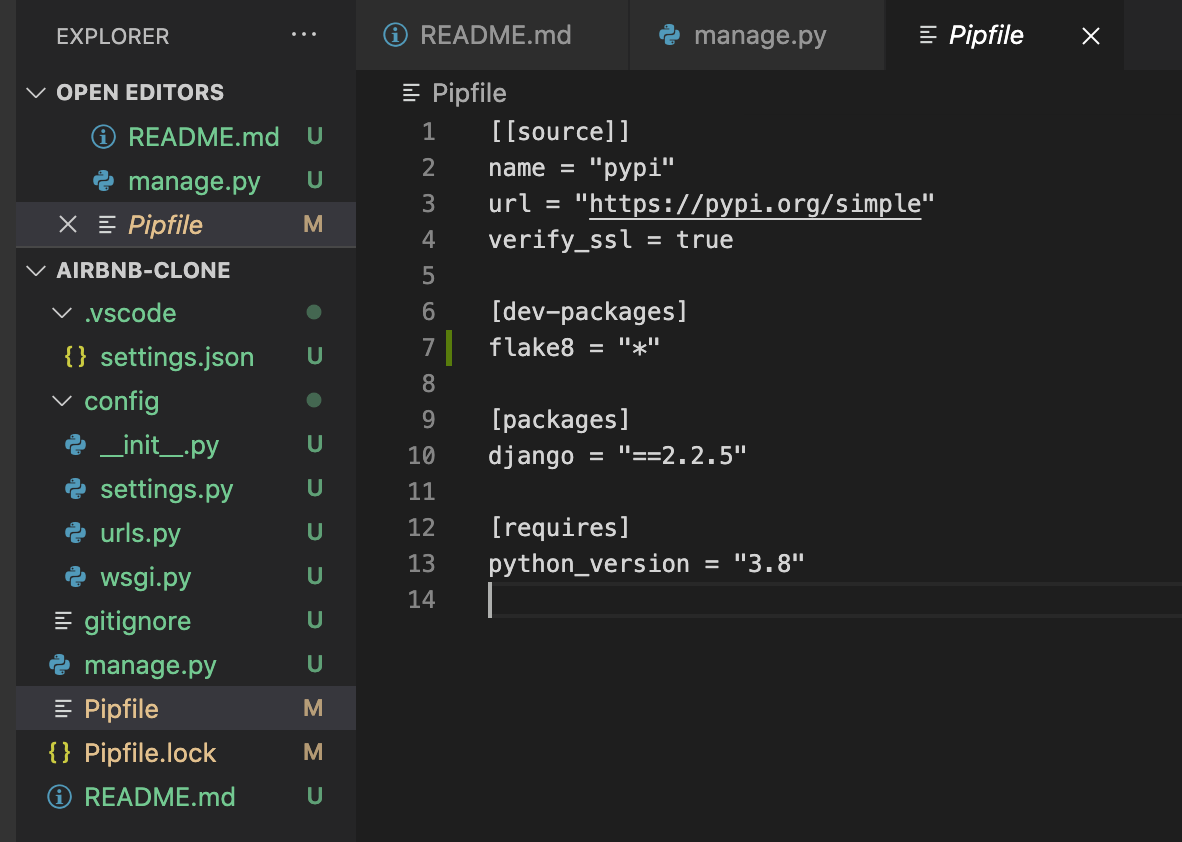Open the Explorer more actions ellipsis
Viewport: 1182px width, 842px height.
coord(303,35)
